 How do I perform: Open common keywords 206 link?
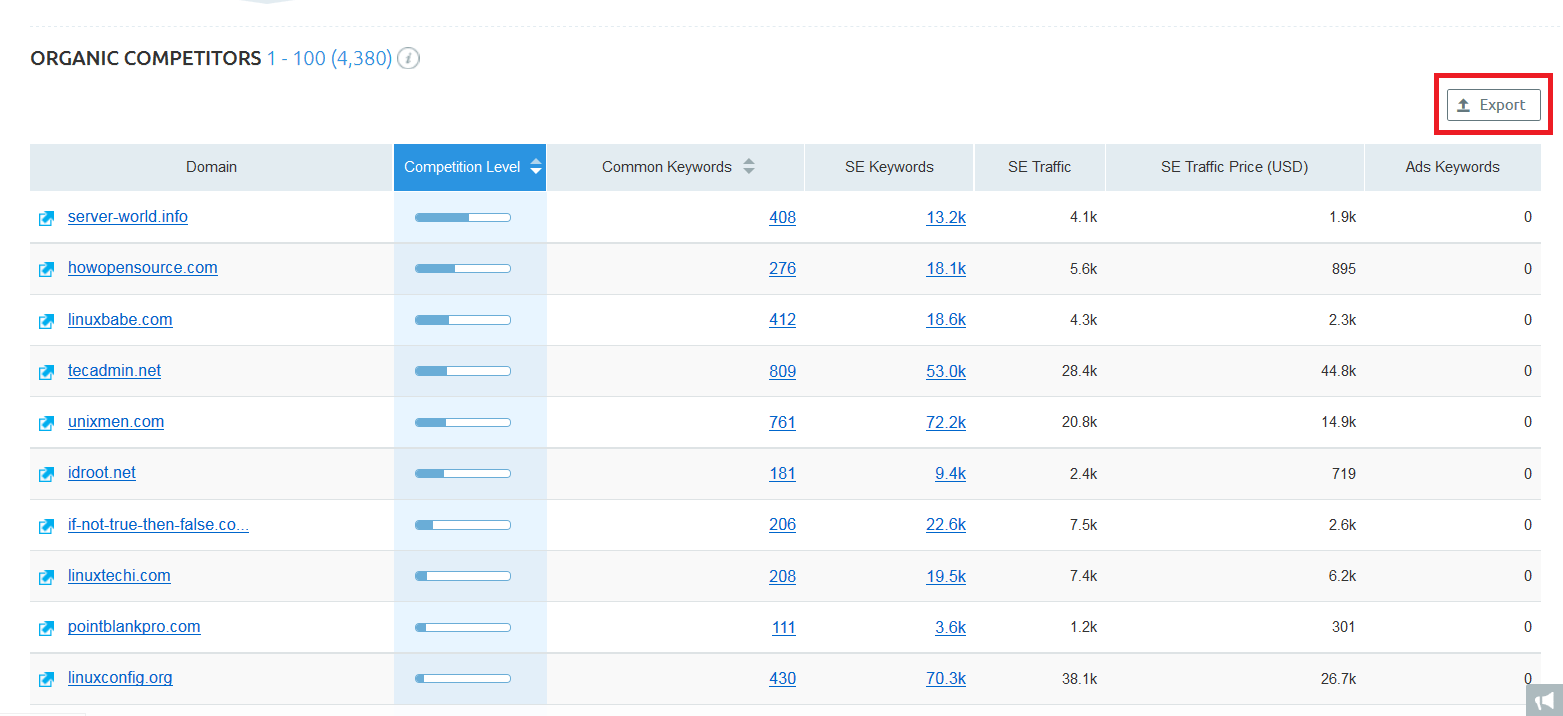[x=782, y=525]
